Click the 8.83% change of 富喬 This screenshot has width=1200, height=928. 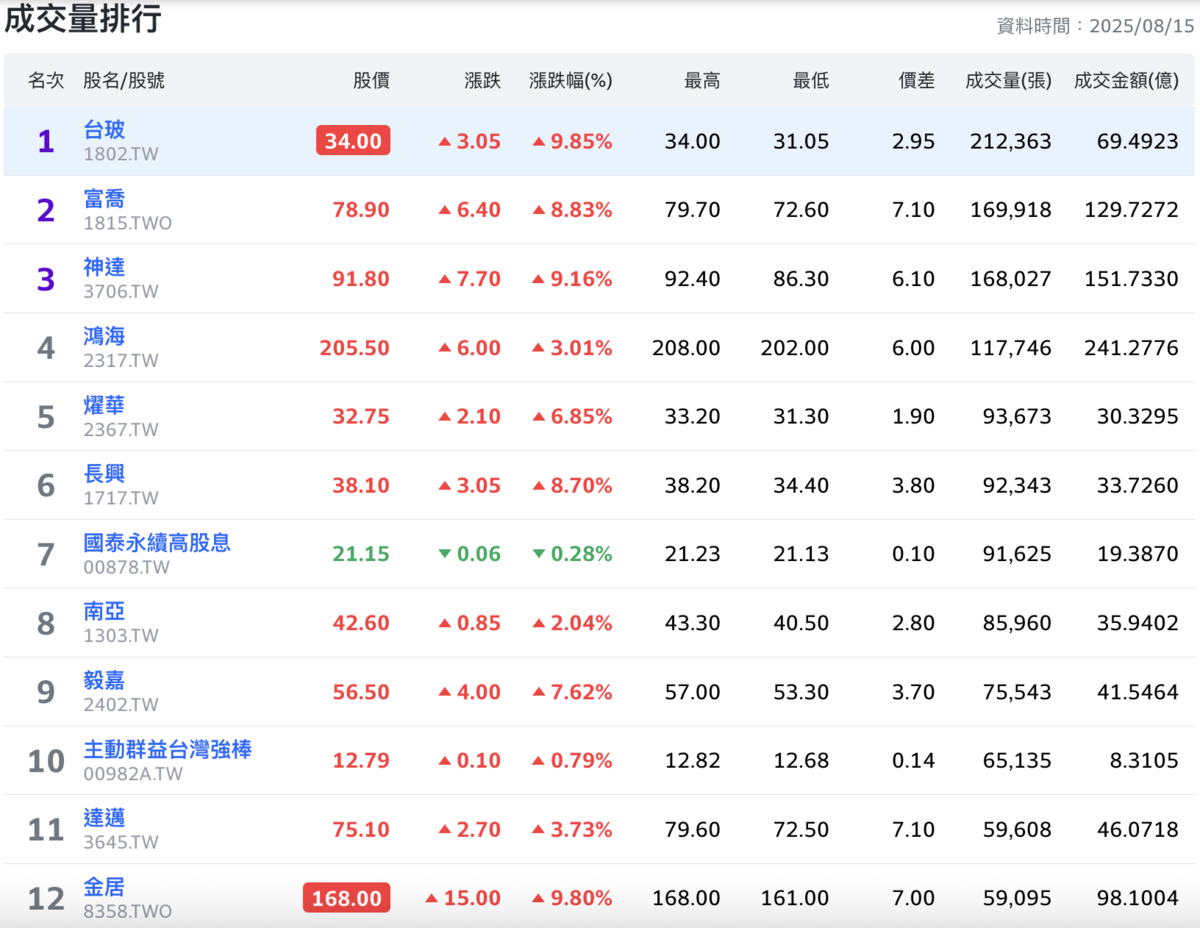point(572,210)
